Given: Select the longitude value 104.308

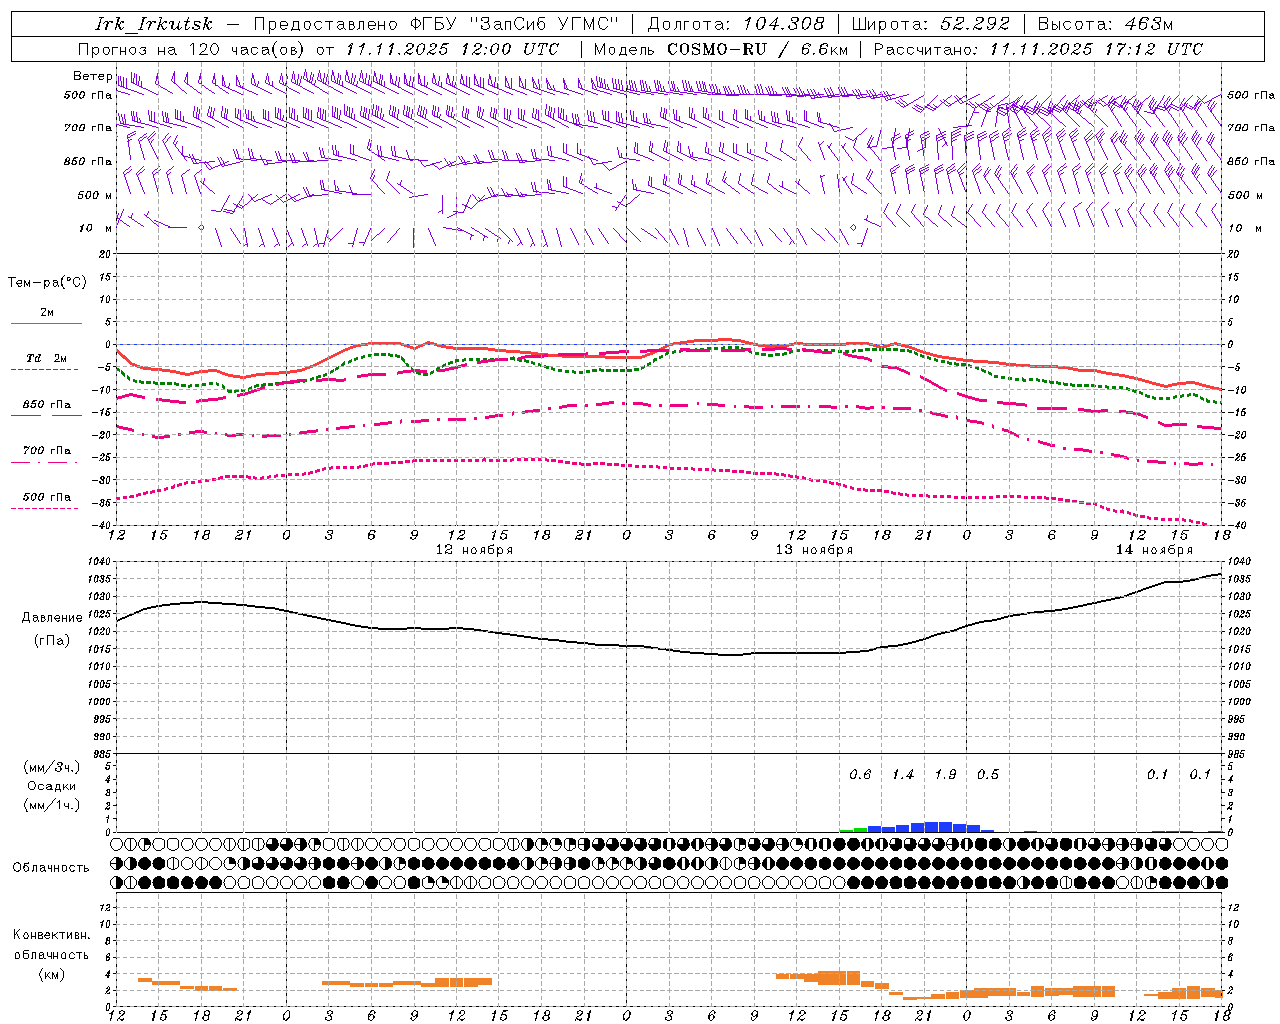Looking at the screenshot, I should [784, 24].
